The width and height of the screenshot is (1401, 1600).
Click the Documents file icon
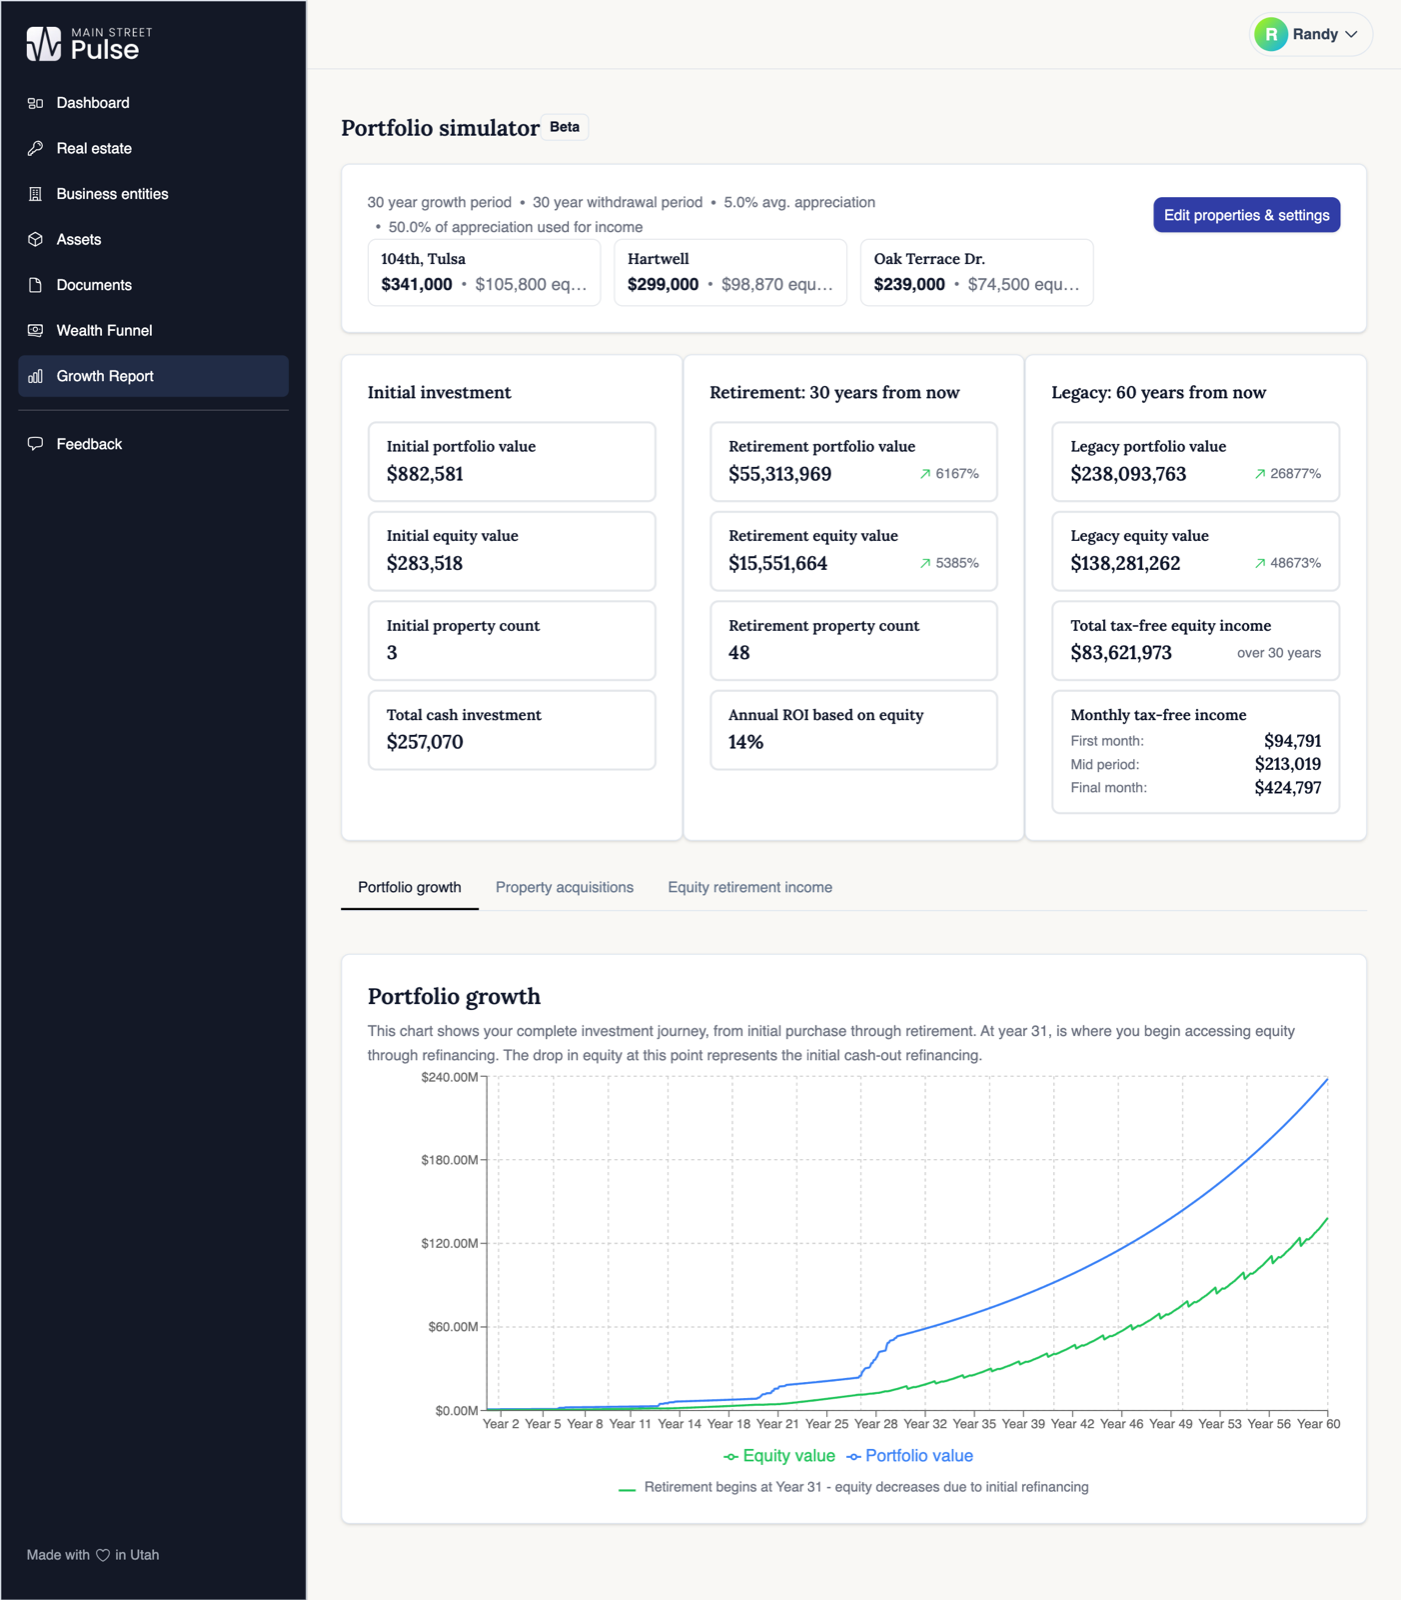pos(35,285)
